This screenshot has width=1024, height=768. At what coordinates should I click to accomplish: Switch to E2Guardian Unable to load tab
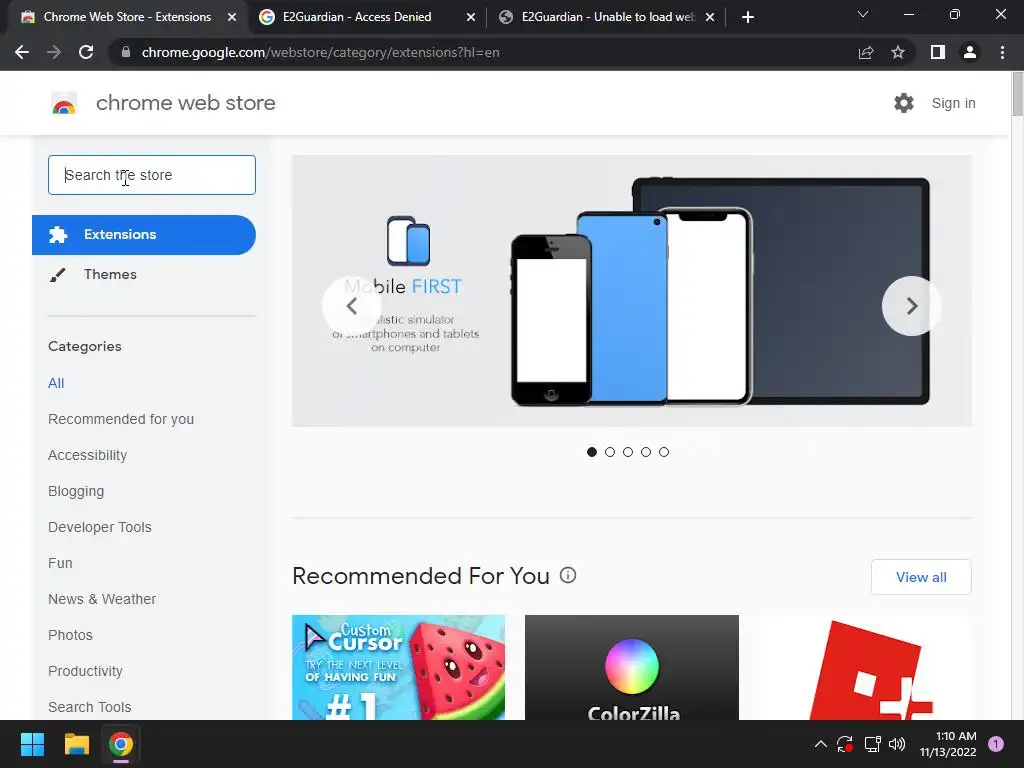[x=605, y=17]
